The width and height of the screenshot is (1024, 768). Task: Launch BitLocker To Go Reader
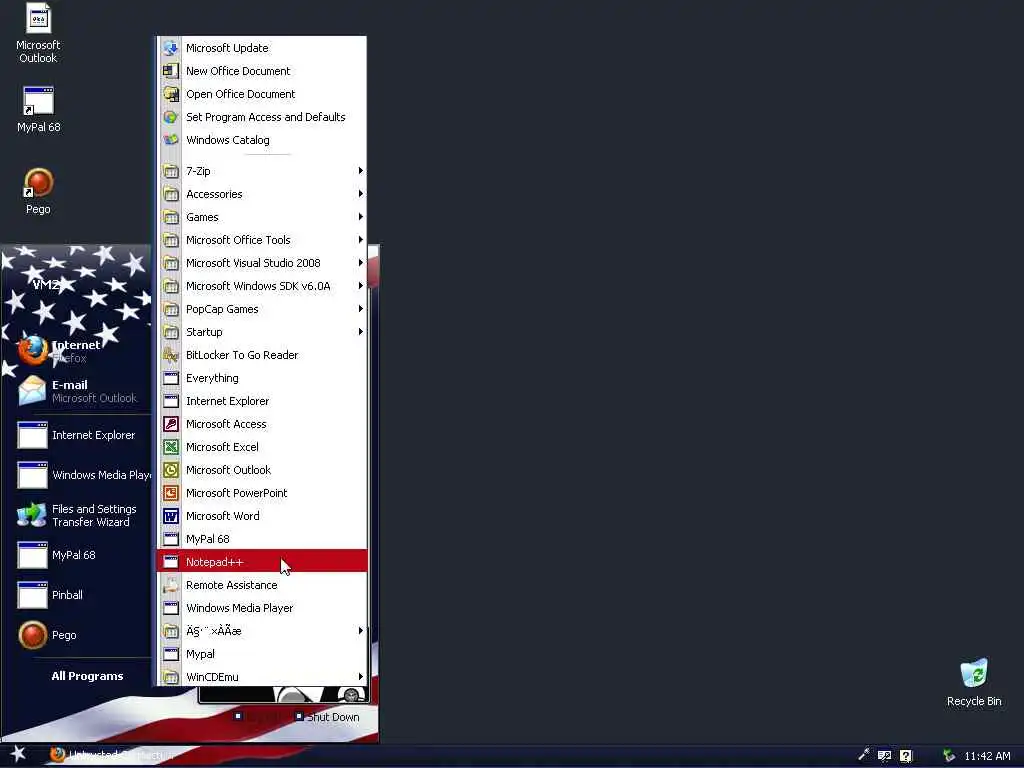(x=261, y=355)
